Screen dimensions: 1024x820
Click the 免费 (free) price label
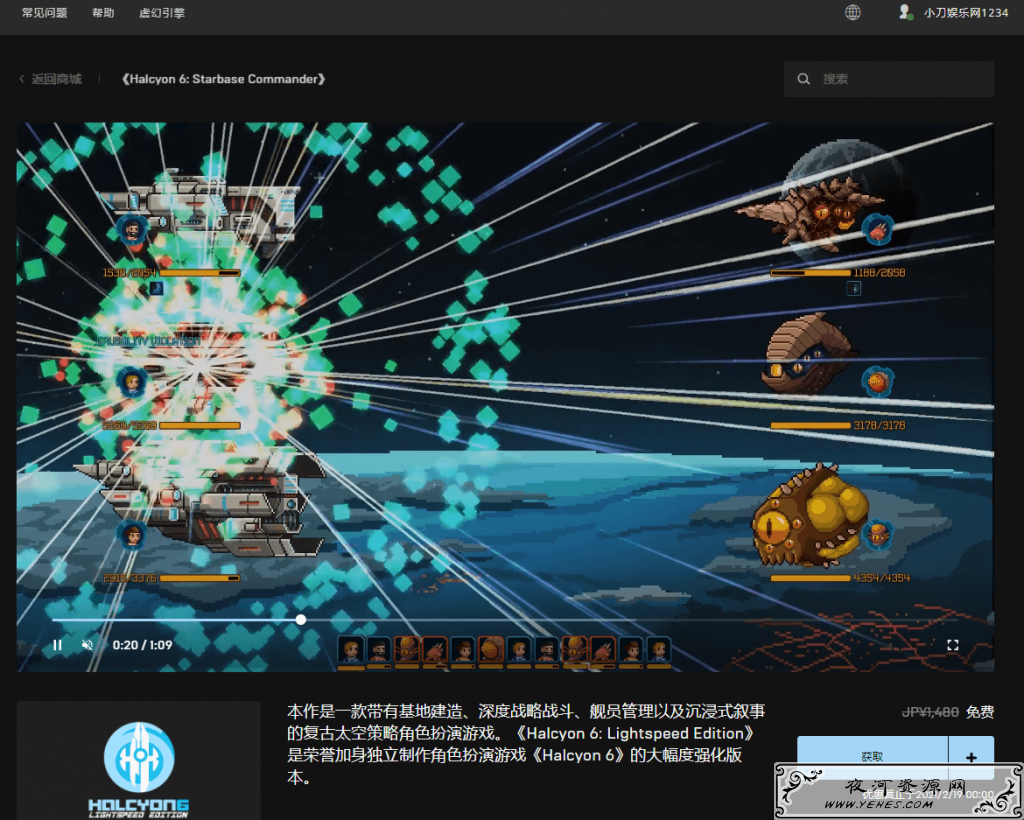(x=980, y=712)
